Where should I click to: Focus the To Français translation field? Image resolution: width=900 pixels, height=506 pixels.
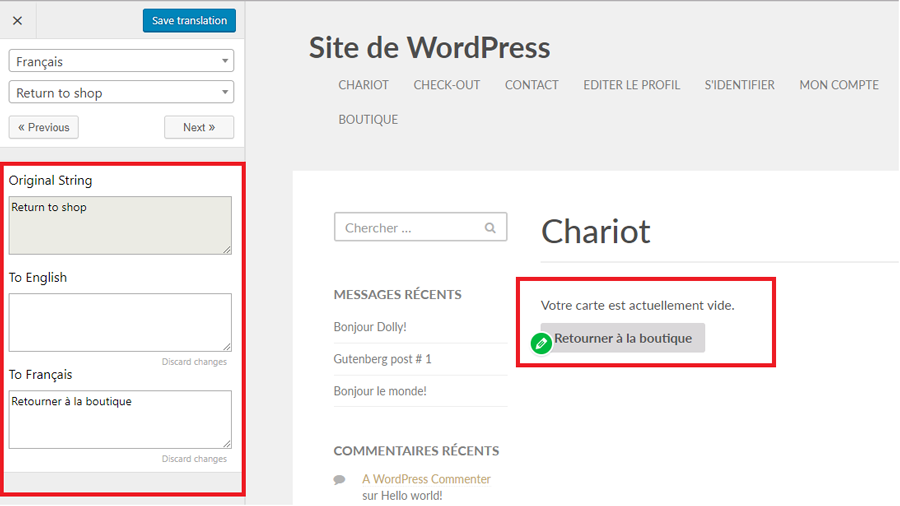coord(120,419)
